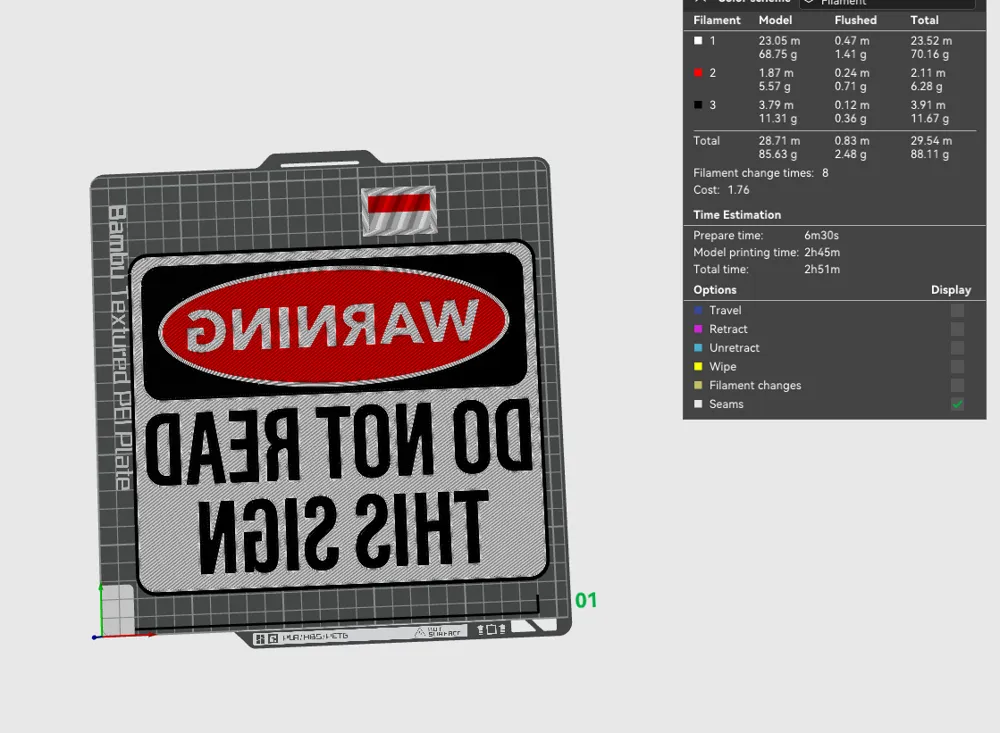Click the Filament header in the usage table
1000x733 pixels.
tap(717, 19)
